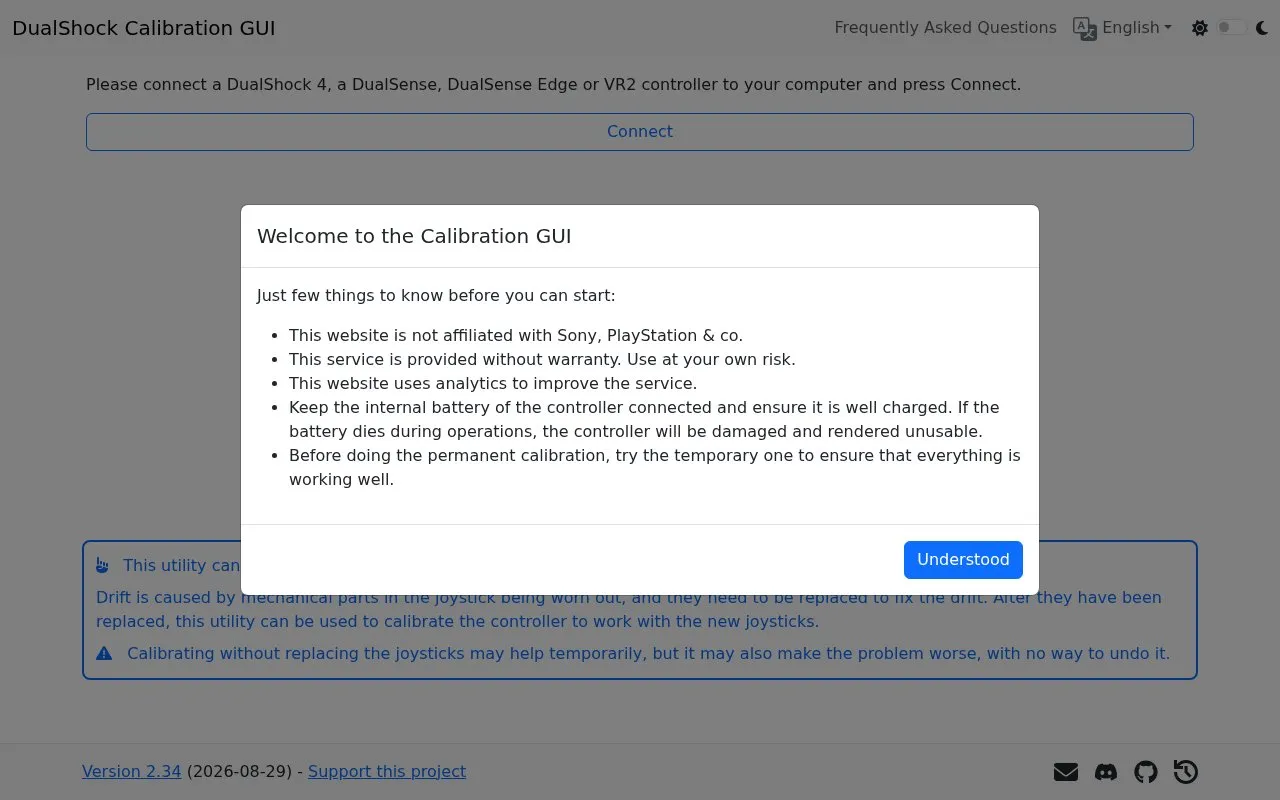Click 'not affiliated with Sony' bullet
The width and height of the screenshot is (1280, 800).
[516, 336]
